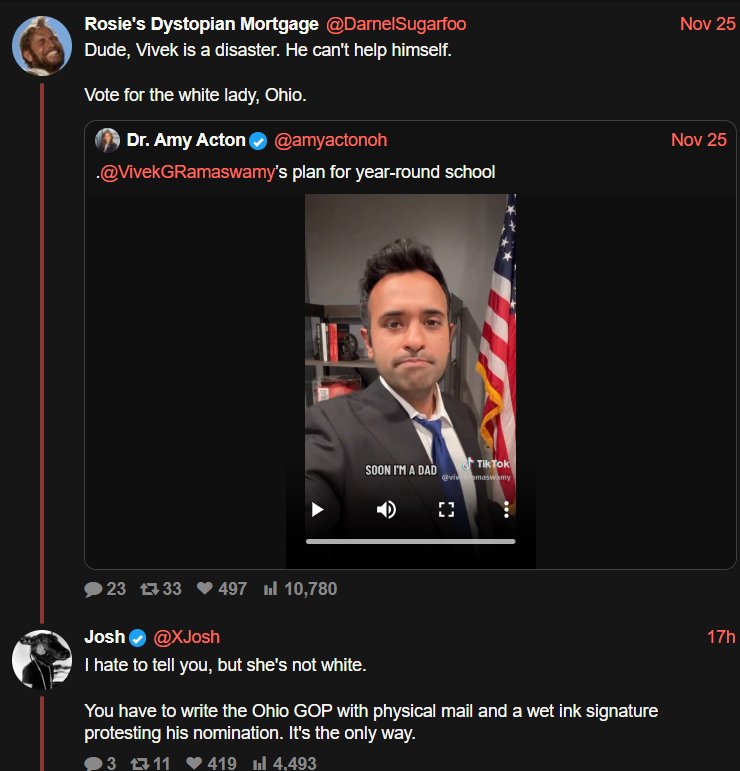Mute the video volume
The height and width of the screenshot is (771, 740).
385,510
